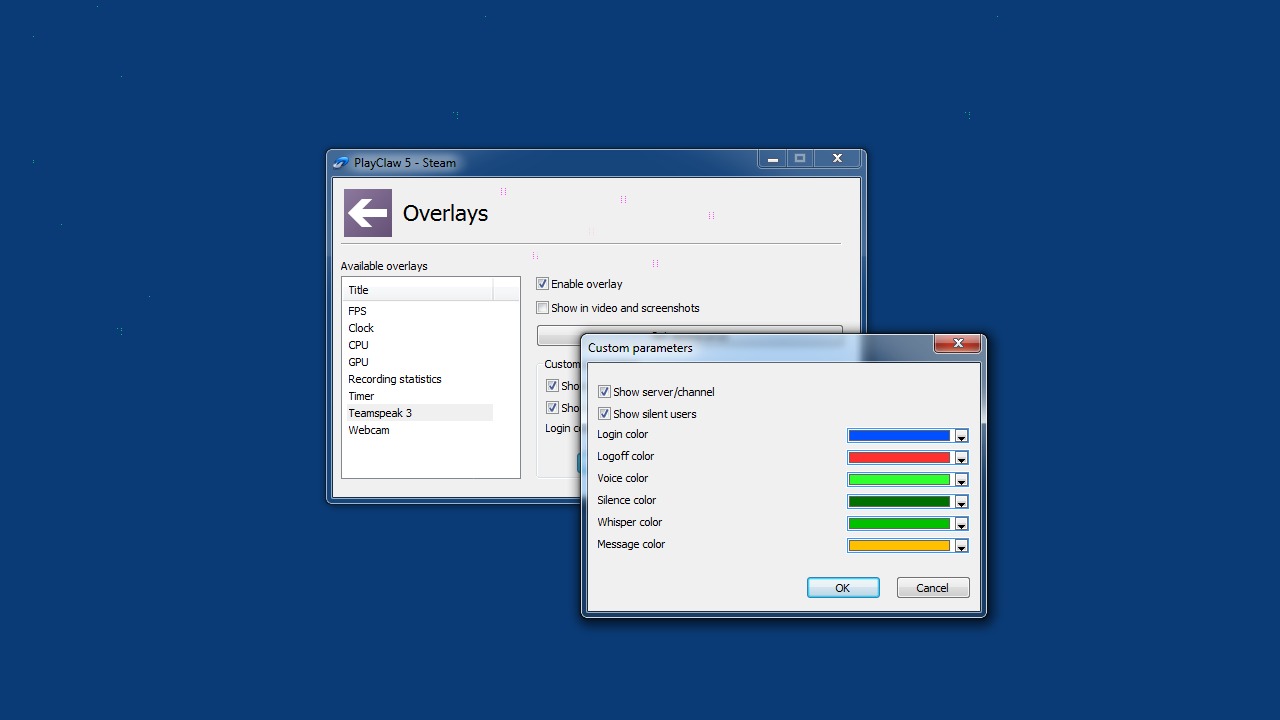Select the Teamspeak 3 overlay
Viewport: 1280px width, 720px height.
[x=380, y=412]
